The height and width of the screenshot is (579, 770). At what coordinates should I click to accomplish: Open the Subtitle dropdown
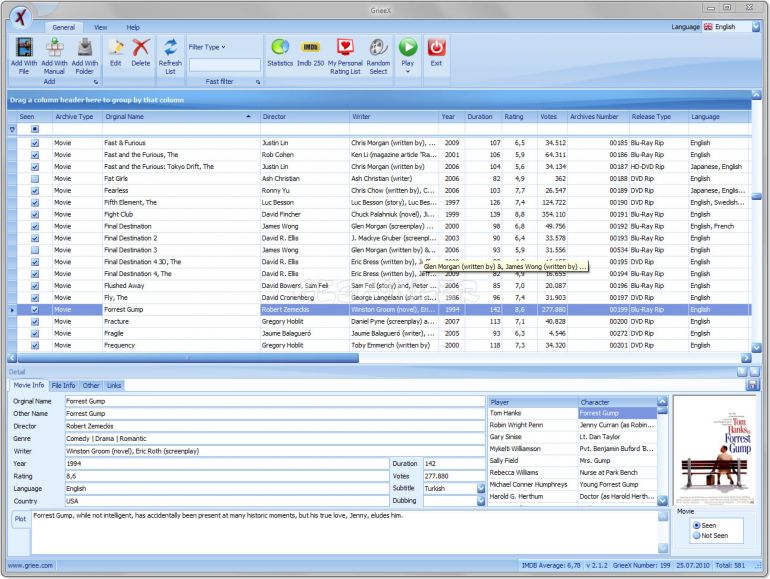pos(481,488)
